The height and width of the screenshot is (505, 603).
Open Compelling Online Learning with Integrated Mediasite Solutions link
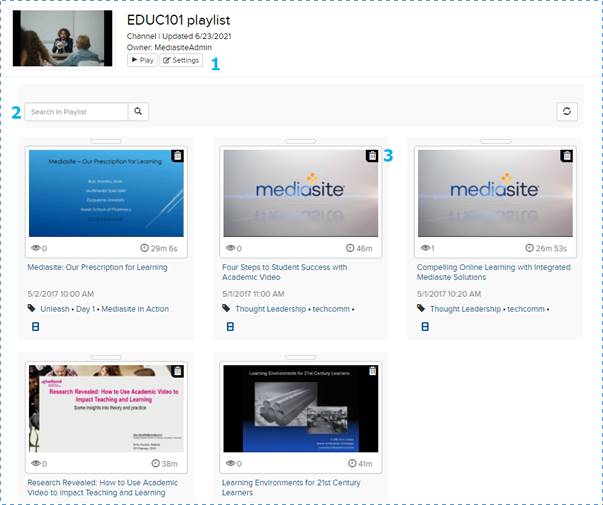click(493, 272)
